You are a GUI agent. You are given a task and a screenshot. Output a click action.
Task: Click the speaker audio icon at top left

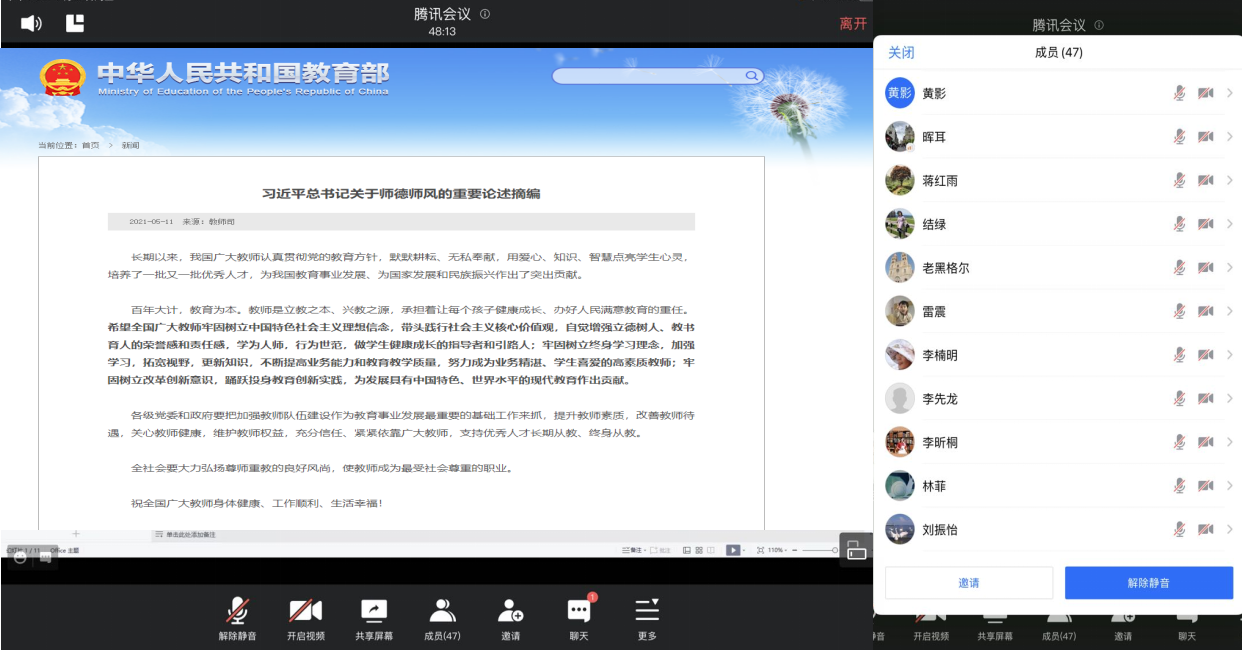pyautogui.click(x=31, y=23)
